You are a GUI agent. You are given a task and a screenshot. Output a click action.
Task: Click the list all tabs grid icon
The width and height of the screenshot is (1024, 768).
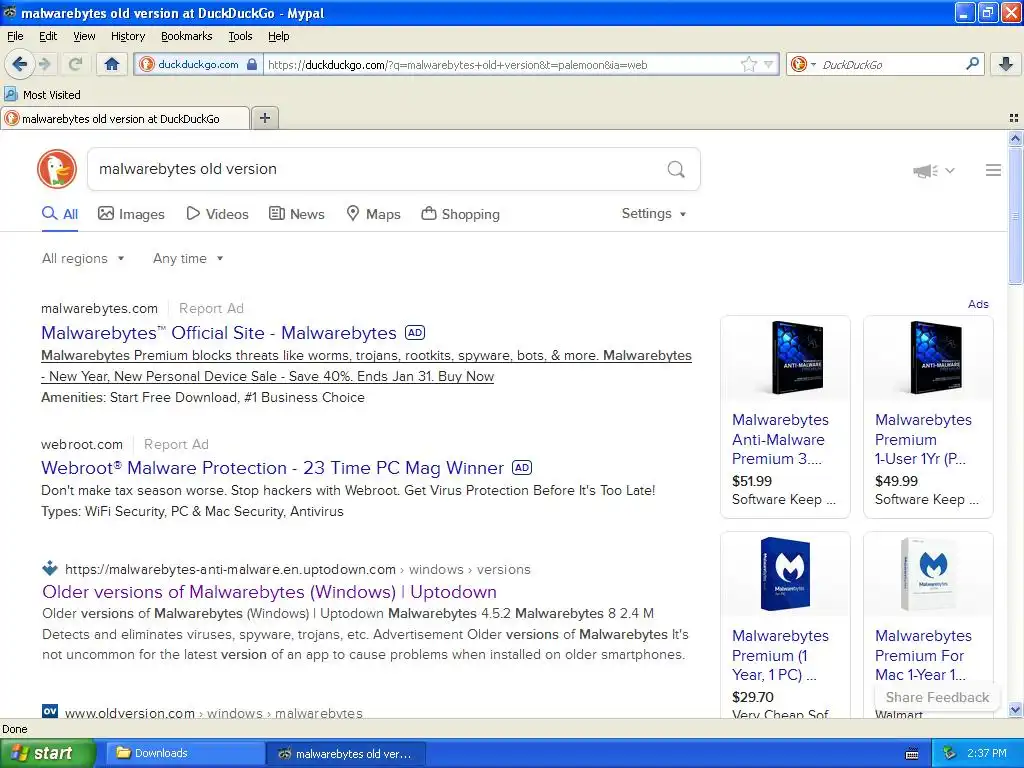pyautogui.click(x=1014, y=118)
